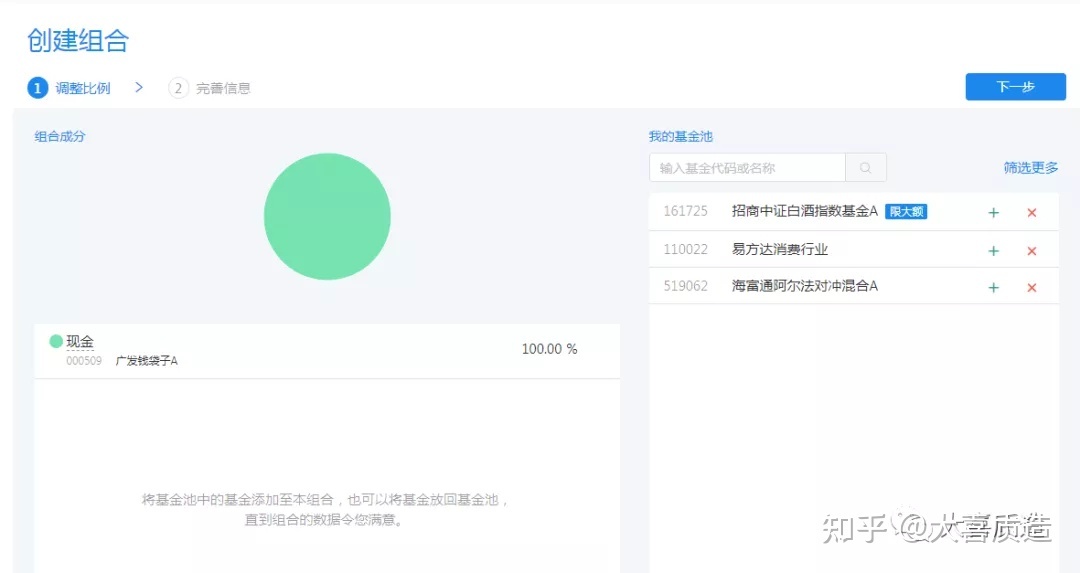Screen dimensions: 1080x573
Task: Click the step arrow chevron between steps
Action: tap(139, 87)
